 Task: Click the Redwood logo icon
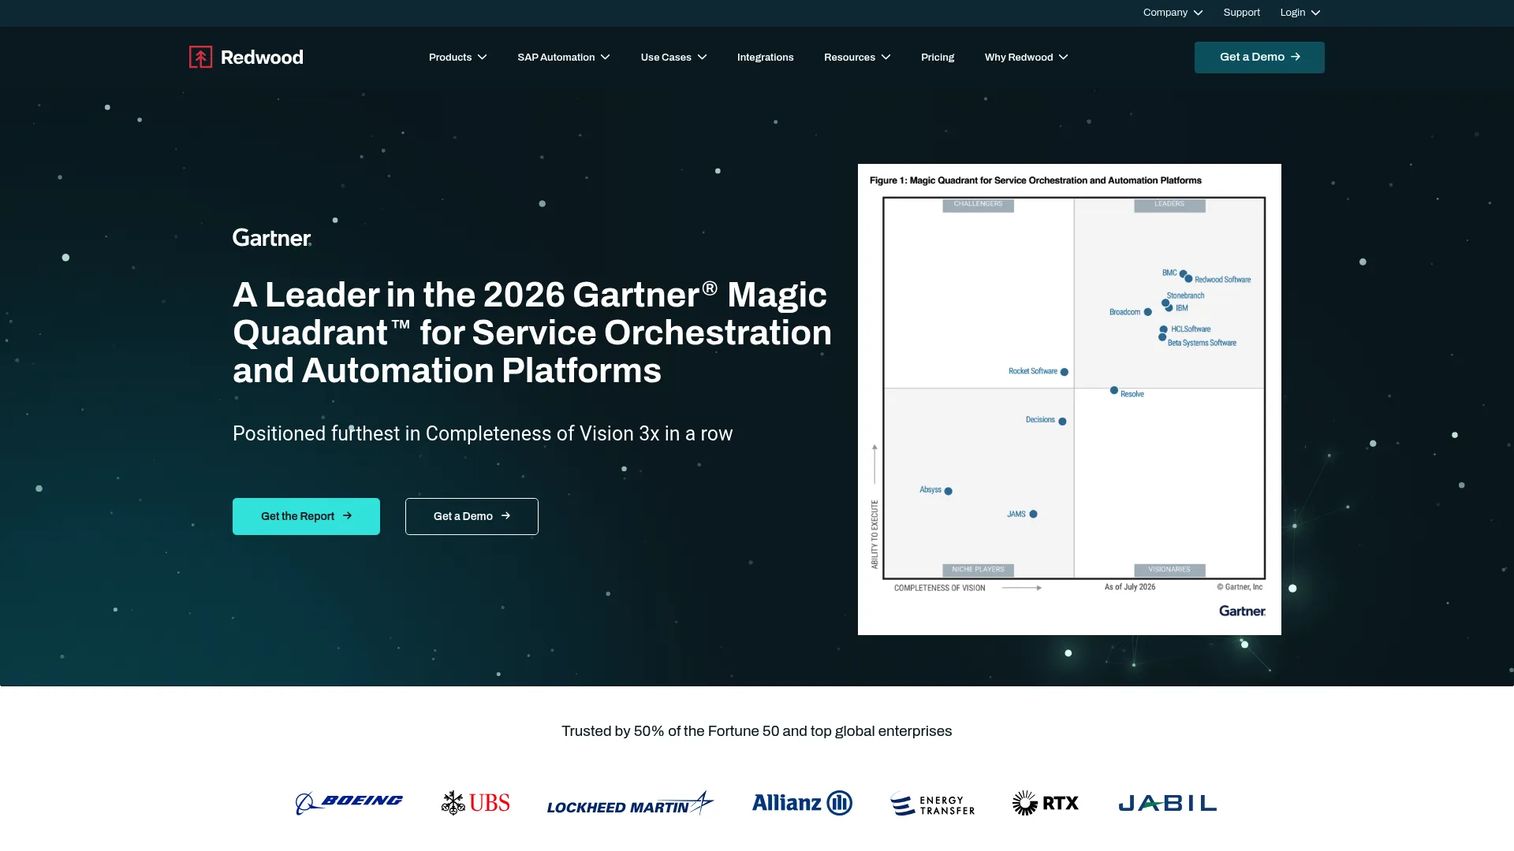click(x=200, y=57)
